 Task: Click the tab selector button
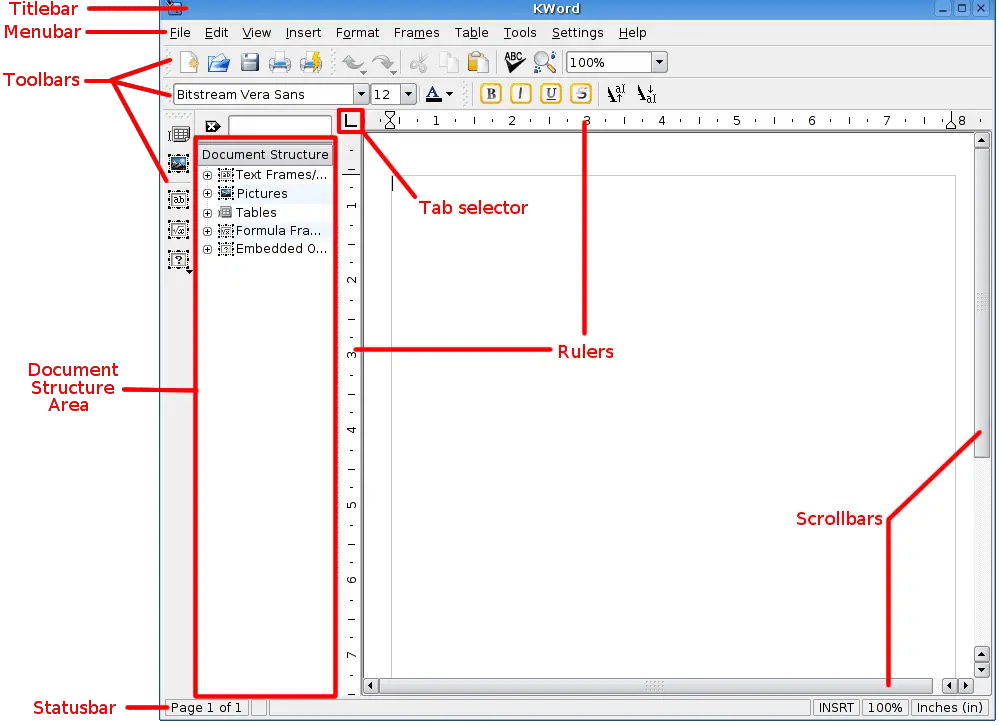(x=351, y=121)
